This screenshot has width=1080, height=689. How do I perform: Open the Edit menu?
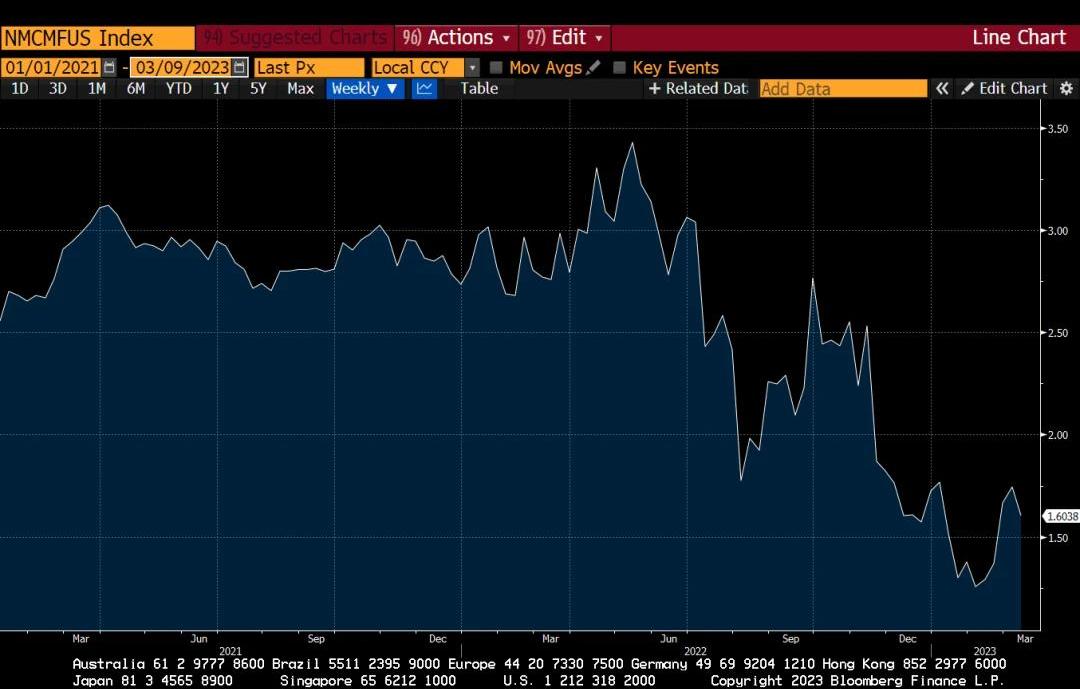pyautogui.click(x=565, y=38)
